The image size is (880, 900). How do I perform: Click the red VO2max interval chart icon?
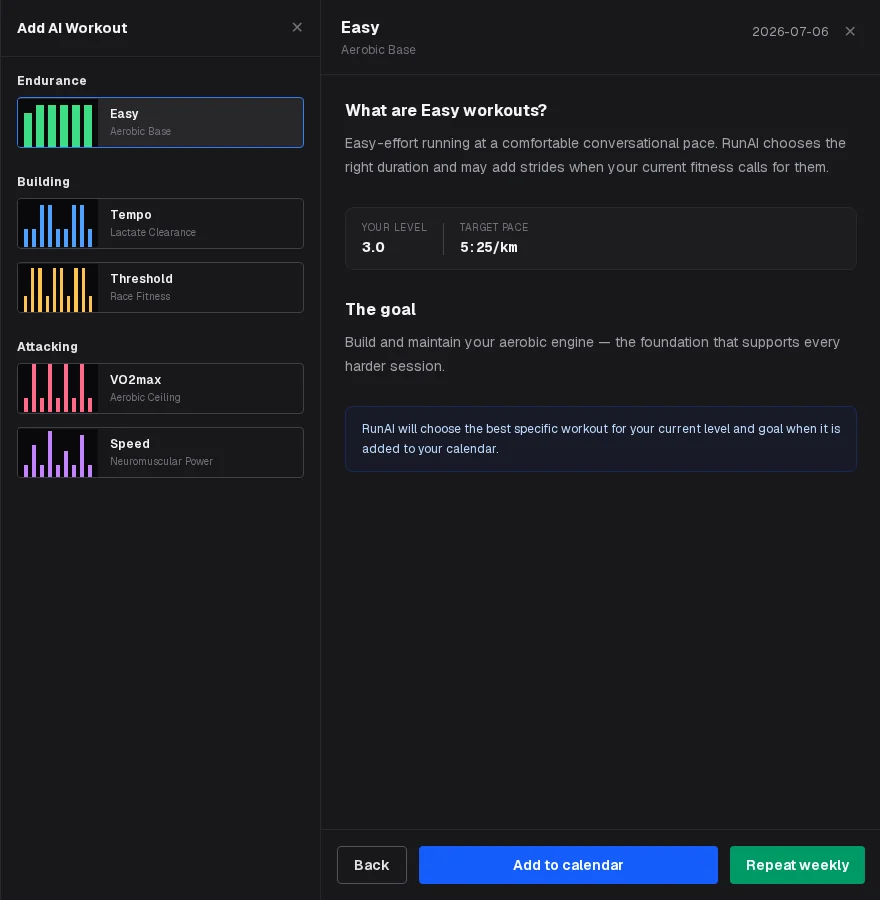click(58, 389)
